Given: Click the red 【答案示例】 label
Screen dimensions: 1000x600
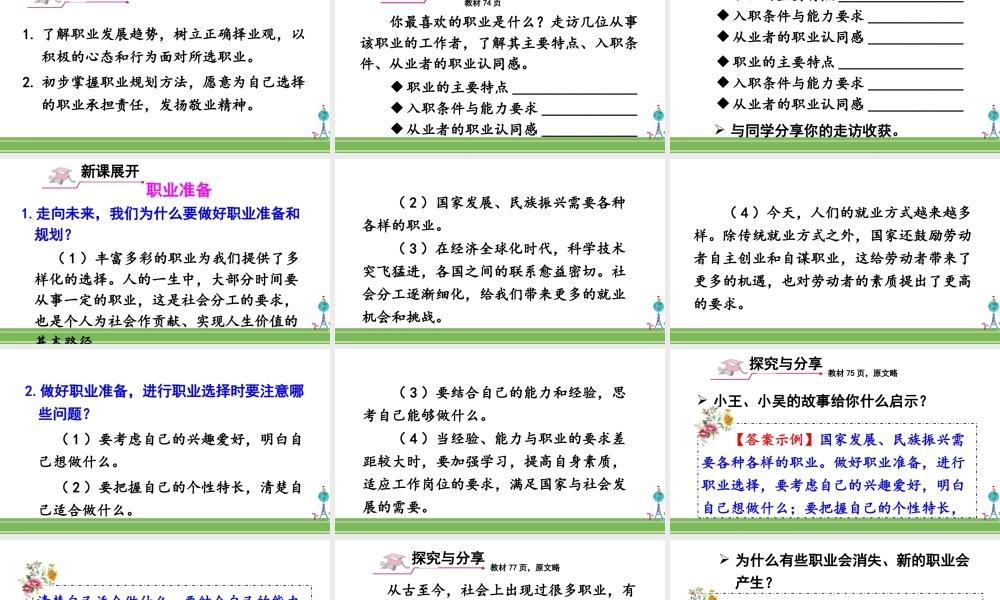Looking at the screenshot, I should (x=773, y=440).
